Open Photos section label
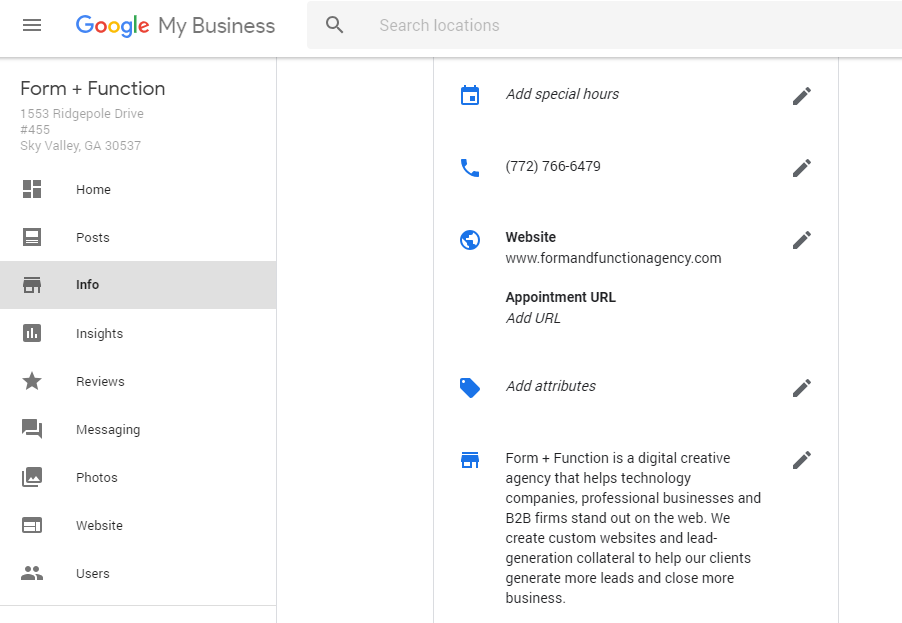This screenshot has width=902, height=623. coord(97,477)
